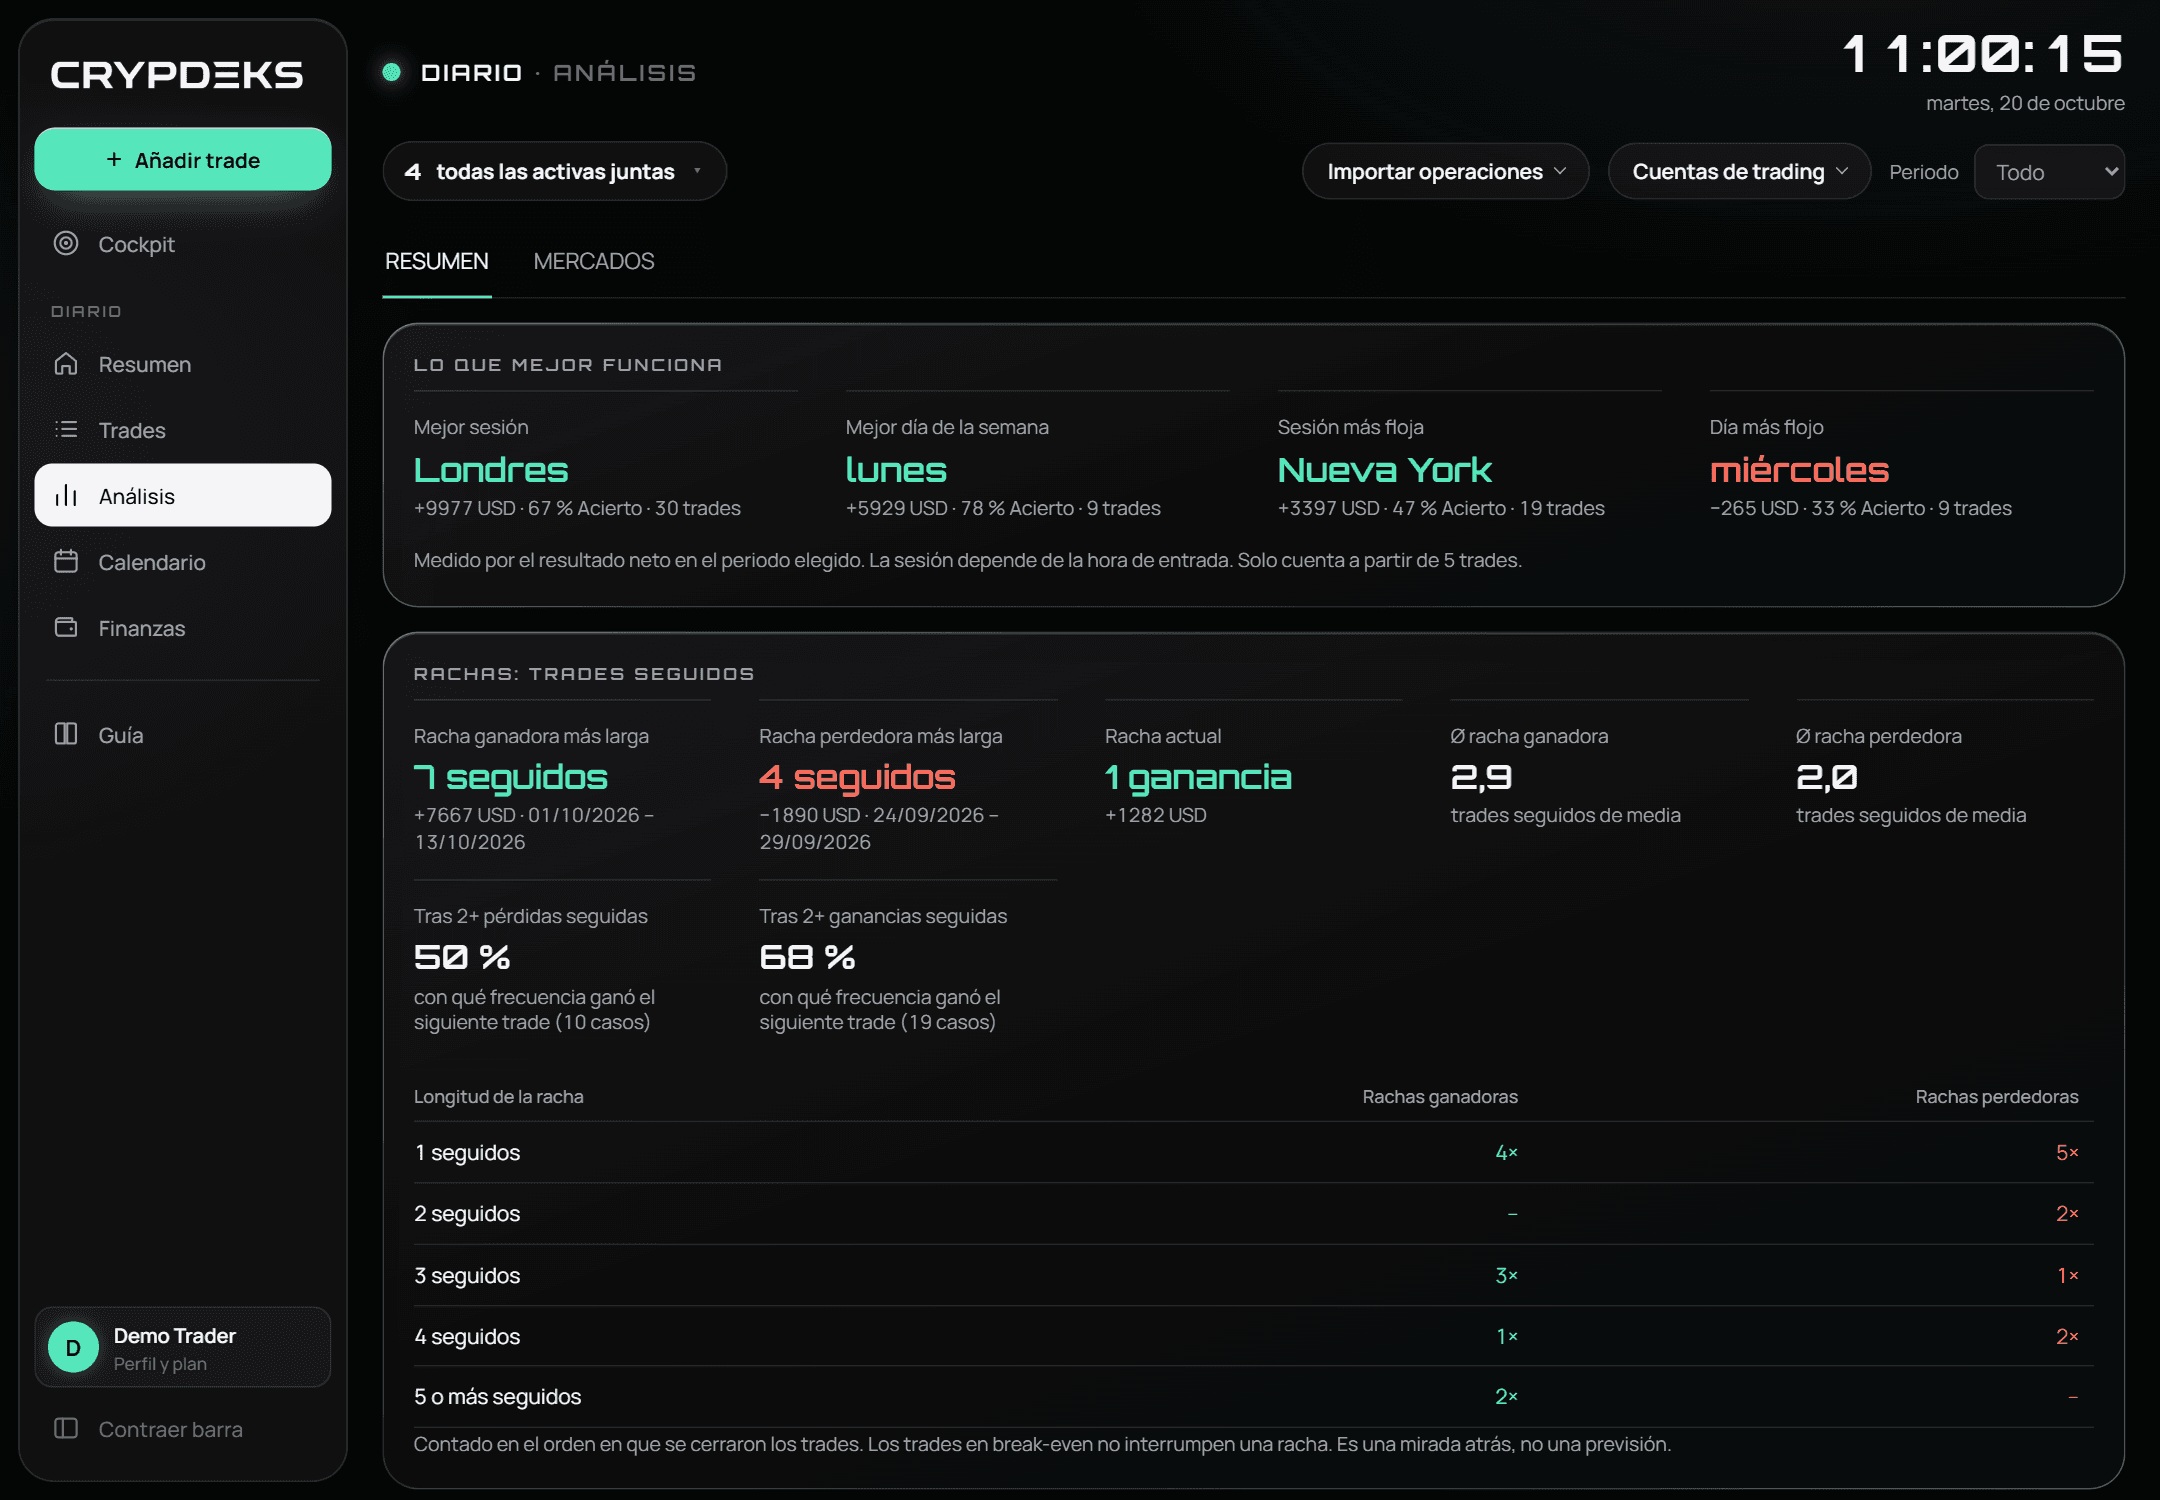Click the Contraer barra button

(x=183, y=1429)
